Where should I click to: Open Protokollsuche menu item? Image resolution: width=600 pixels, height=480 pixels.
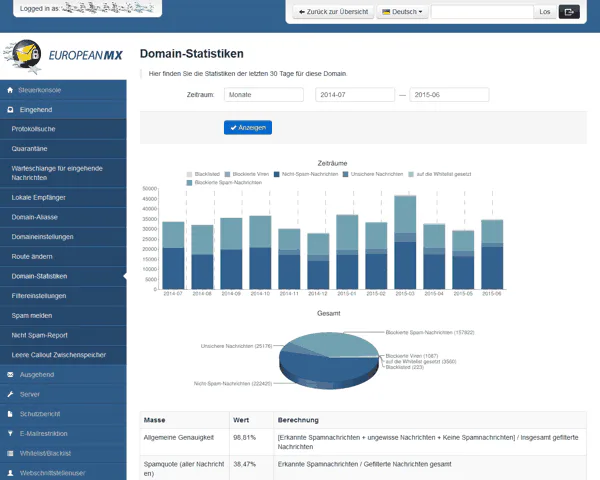(x=63, y=129)
